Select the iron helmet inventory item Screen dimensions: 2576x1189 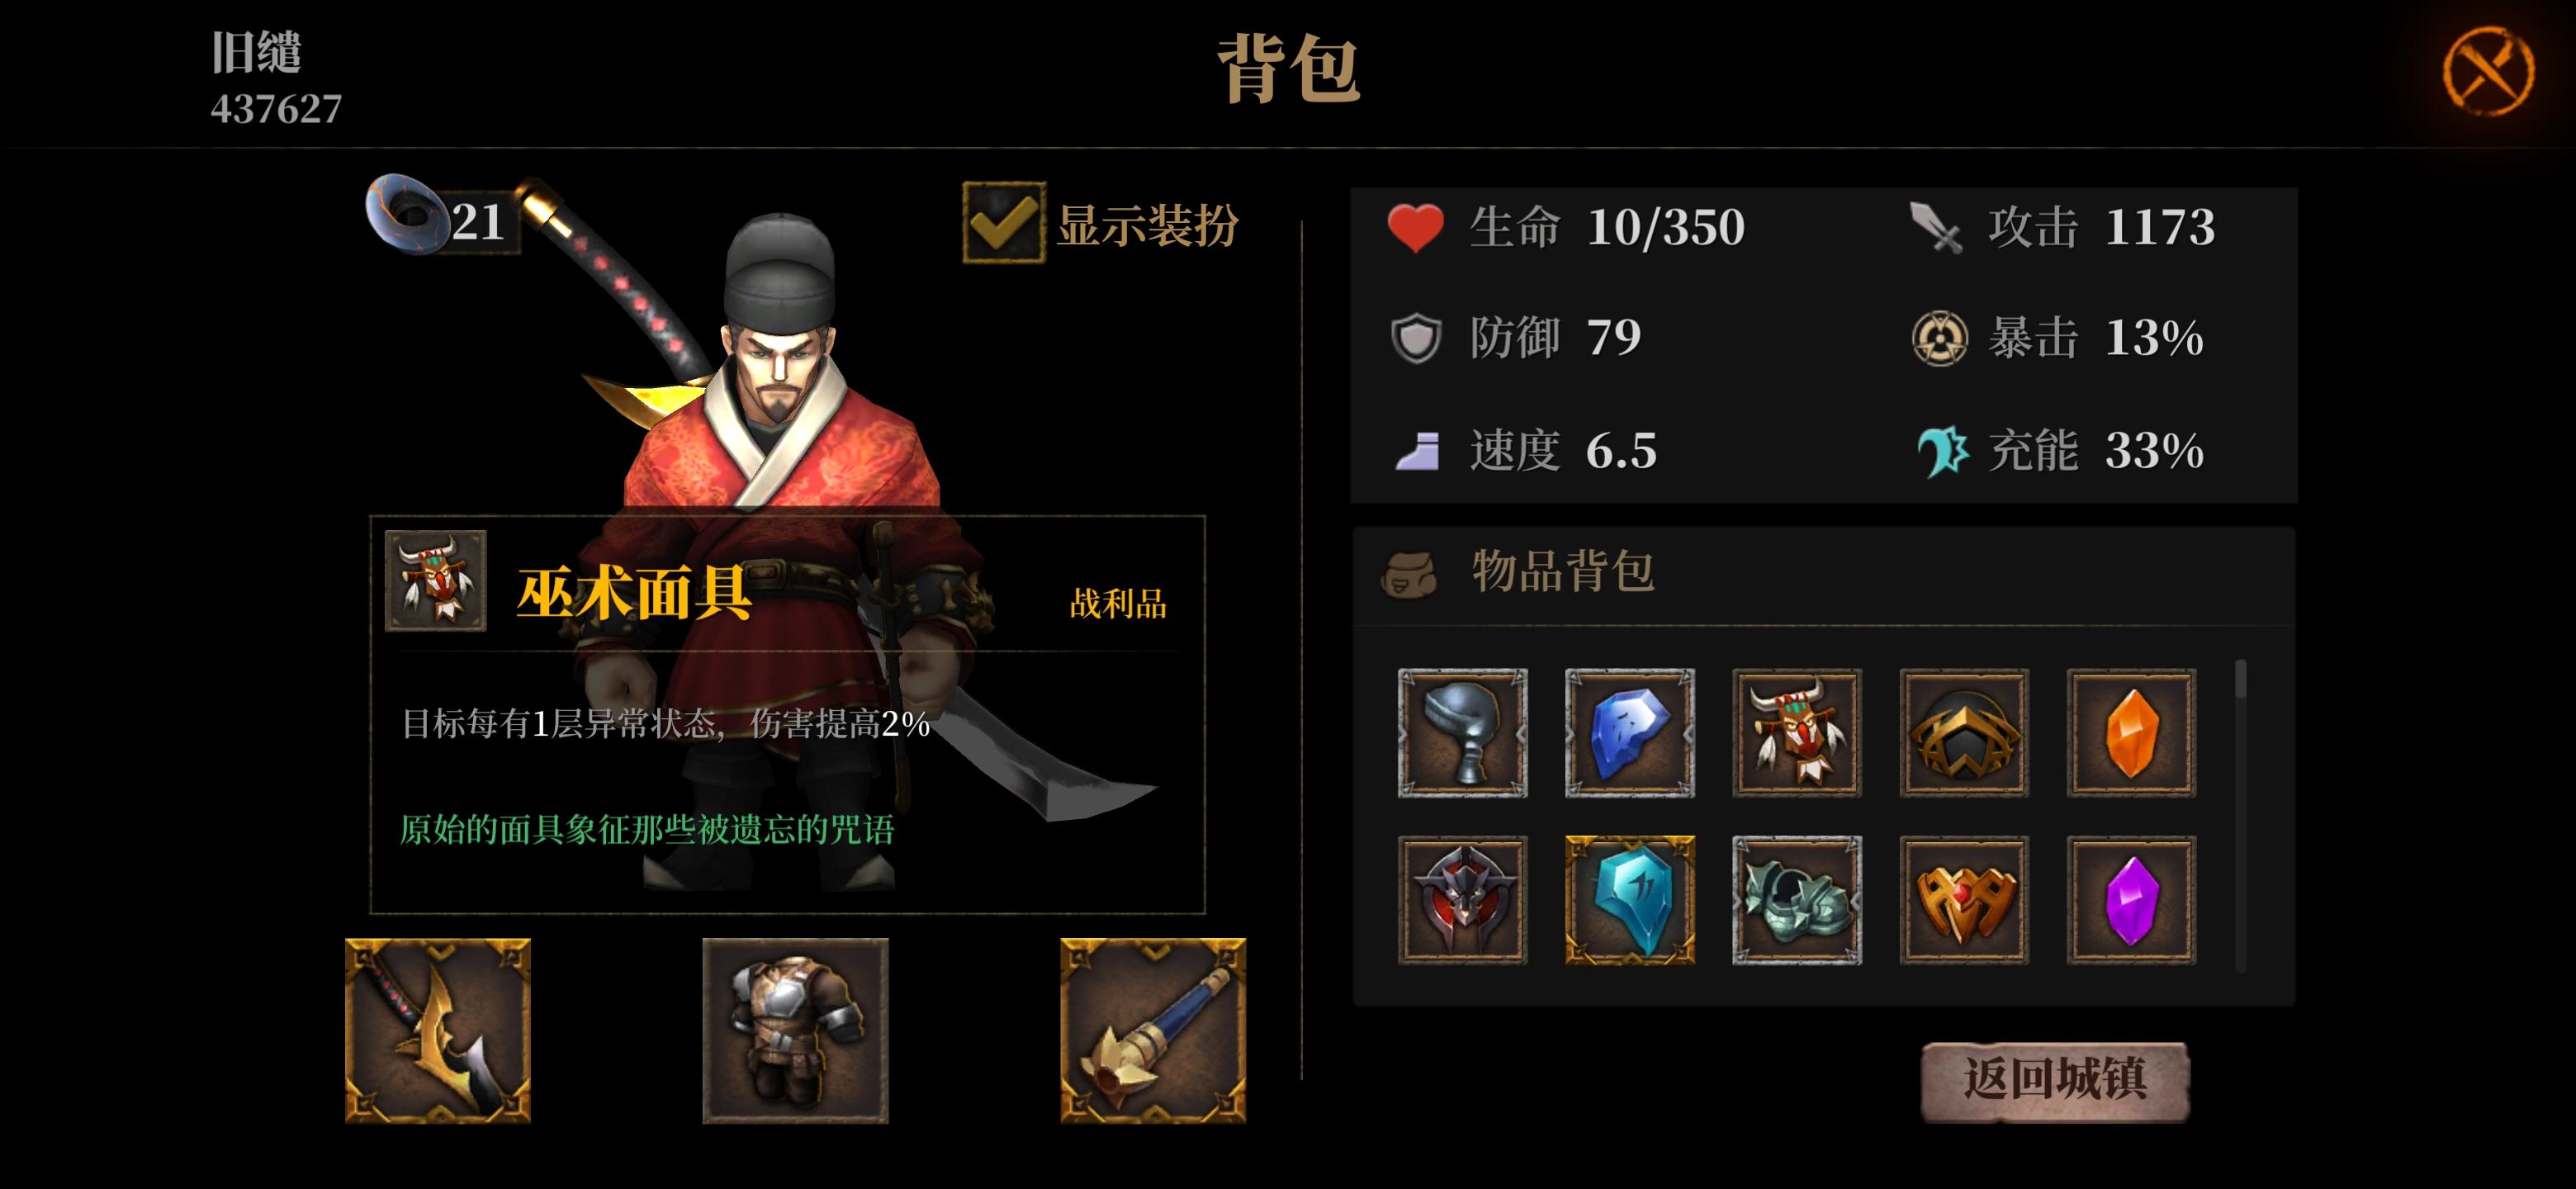tap(1462, 733)
